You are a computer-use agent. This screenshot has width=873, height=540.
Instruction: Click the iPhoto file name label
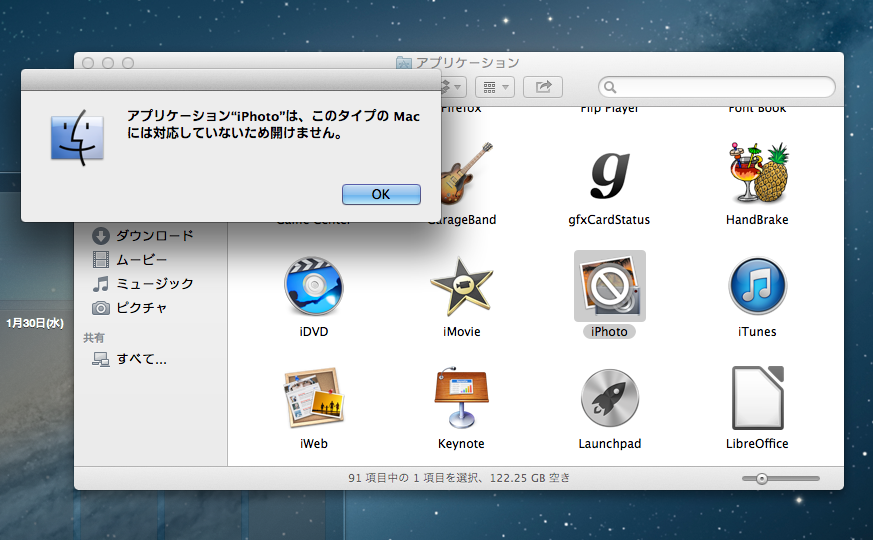pos(609,332)
